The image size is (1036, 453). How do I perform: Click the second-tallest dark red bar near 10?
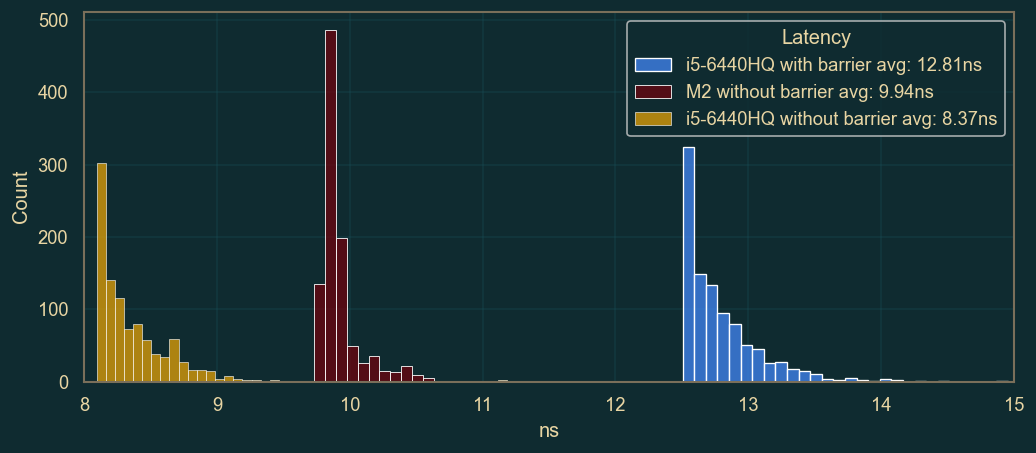click(x=342, y=310)
